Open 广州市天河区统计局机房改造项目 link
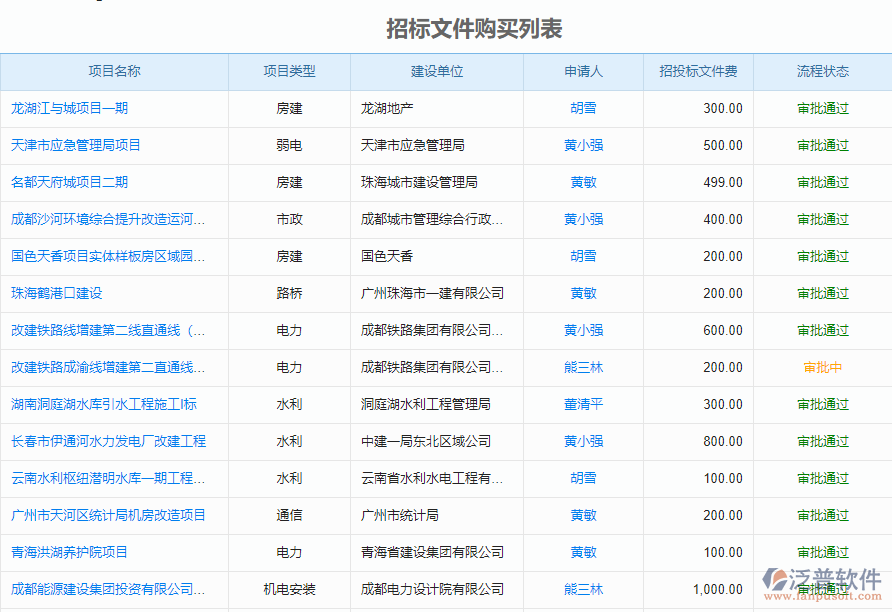Image resolution: width=892 pixels, height=612 pixels. coord(108,515)
